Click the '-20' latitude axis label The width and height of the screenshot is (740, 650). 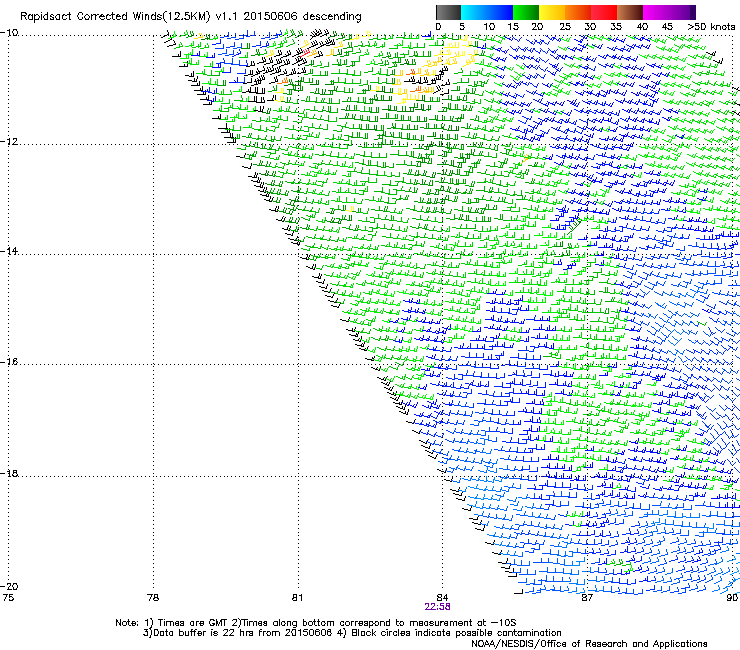click(x=9, y=586)
